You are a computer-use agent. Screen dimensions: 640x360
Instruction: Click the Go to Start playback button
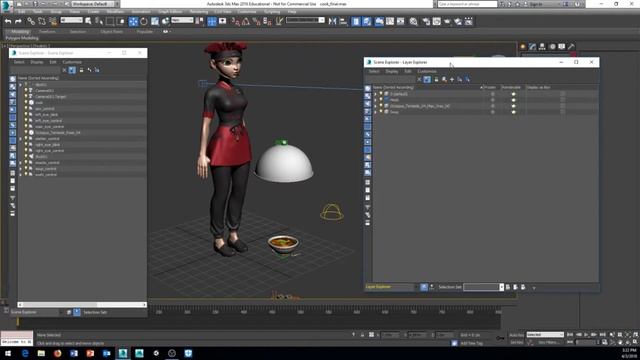[570, 335]
